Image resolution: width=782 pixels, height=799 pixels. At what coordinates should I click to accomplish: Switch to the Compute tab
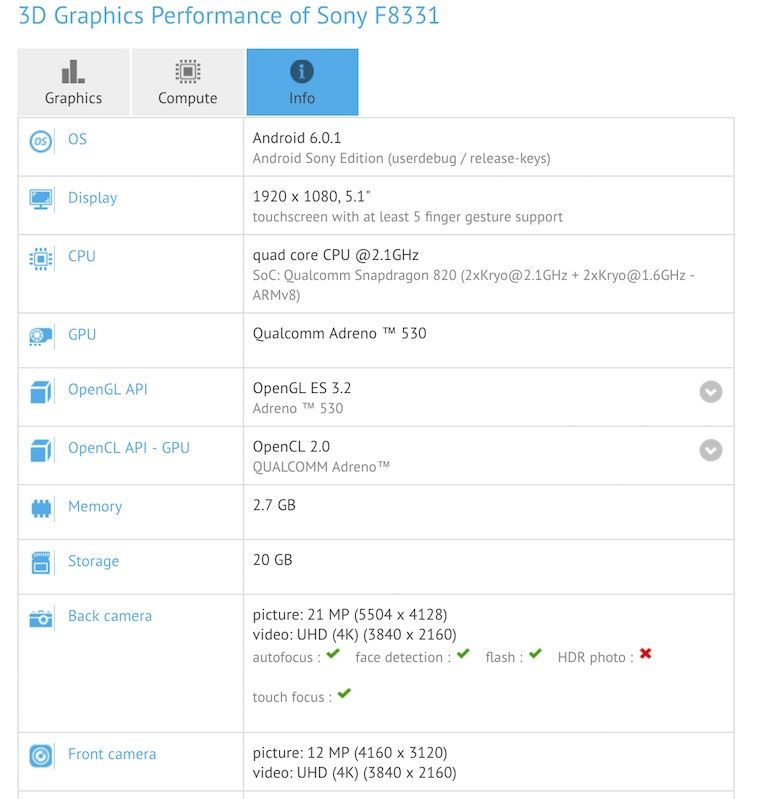188,82
